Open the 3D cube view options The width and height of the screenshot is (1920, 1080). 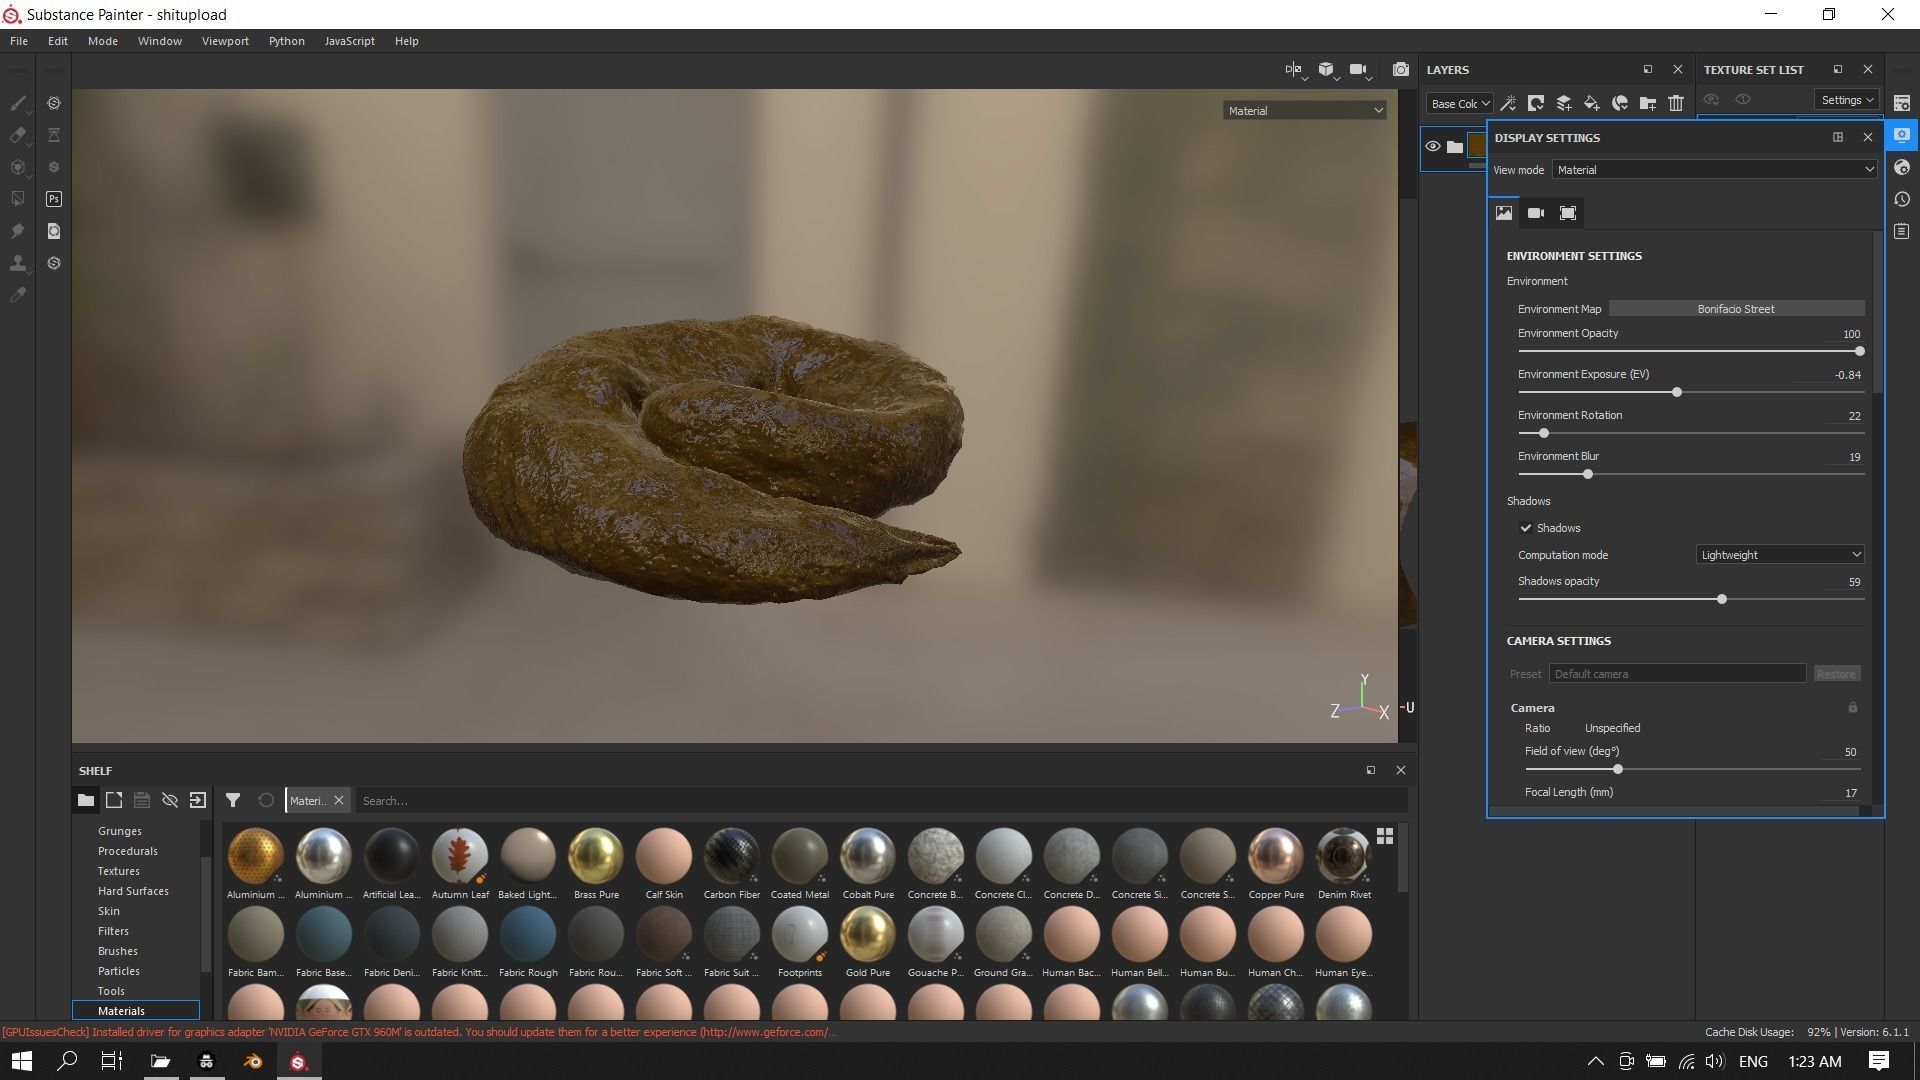1326,70
